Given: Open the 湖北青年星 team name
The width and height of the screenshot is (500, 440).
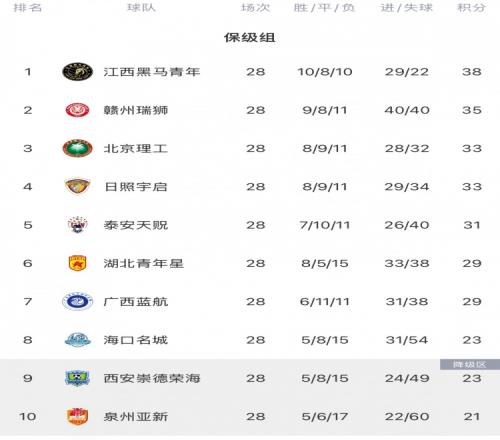Looking at the screenshot, I should click(144, 263).
